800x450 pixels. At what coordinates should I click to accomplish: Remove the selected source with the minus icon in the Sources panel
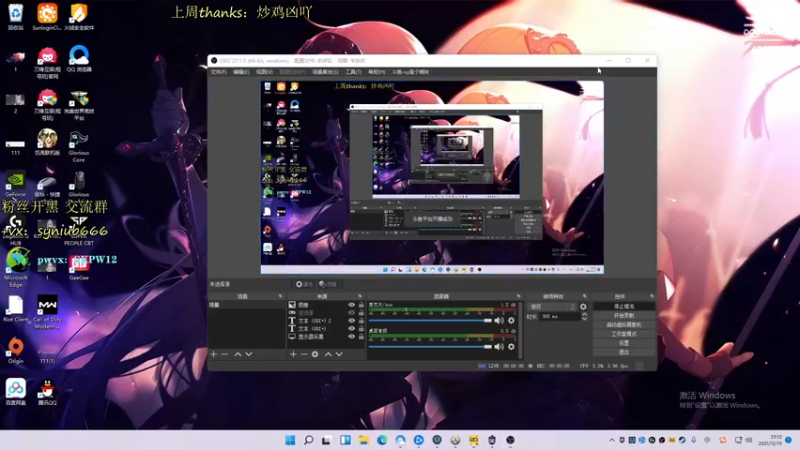click(304, 354)
